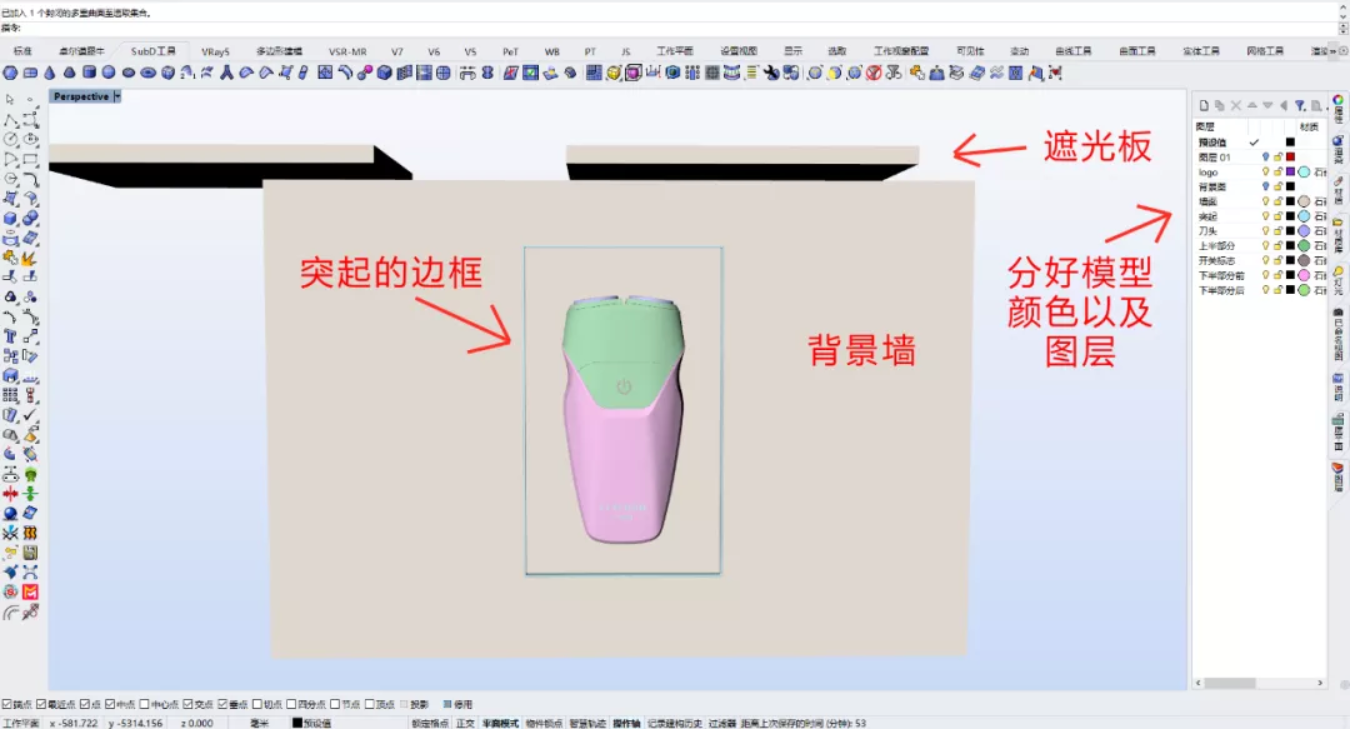Open the VSR-MR toolbar tab
The height and width of the screenshot is (729, 1350).
(x=348, y=51)
